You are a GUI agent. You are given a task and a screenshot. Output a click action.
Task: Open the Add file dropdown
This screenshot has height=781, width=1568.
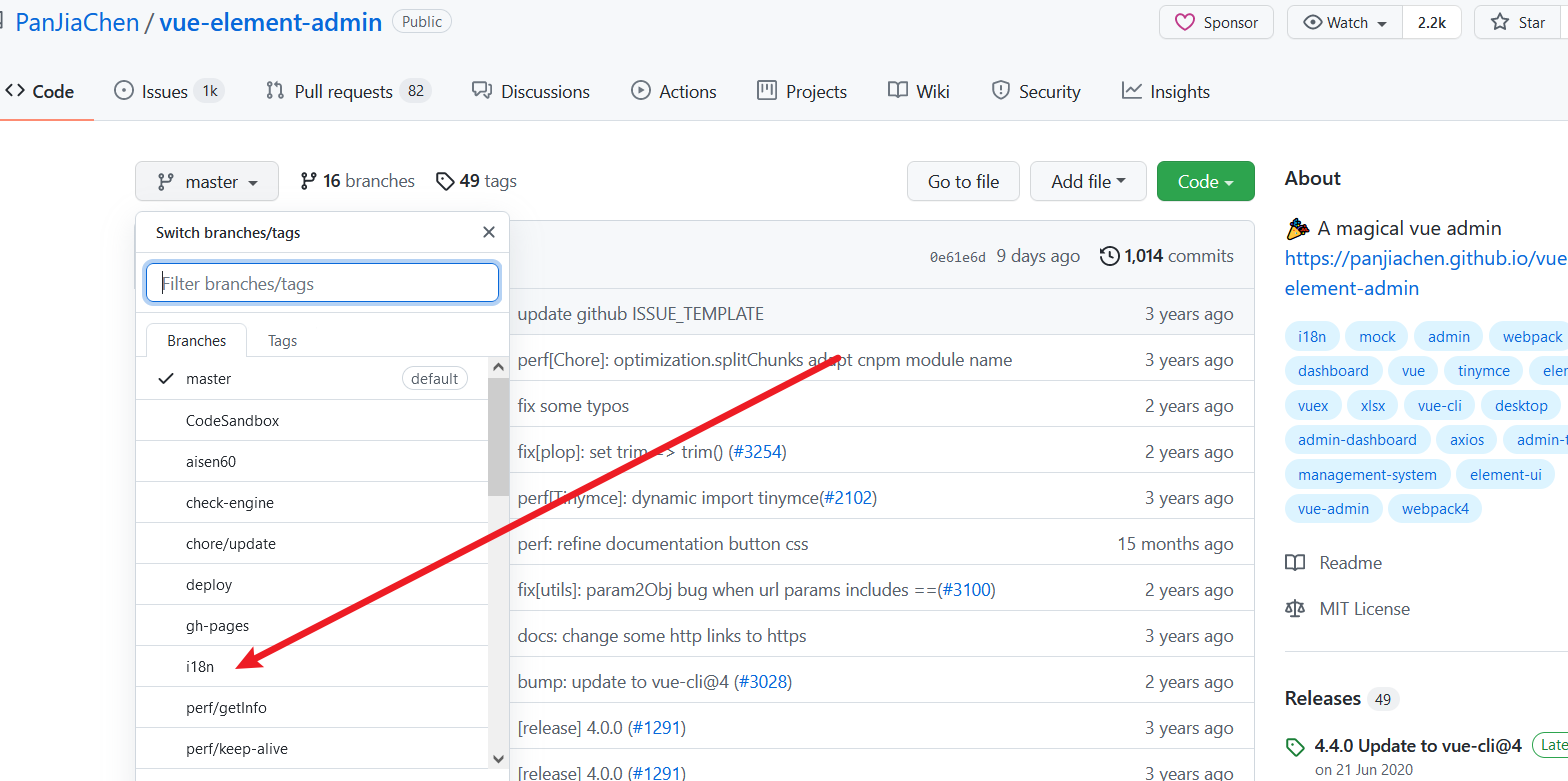[x=1089, y=181]
